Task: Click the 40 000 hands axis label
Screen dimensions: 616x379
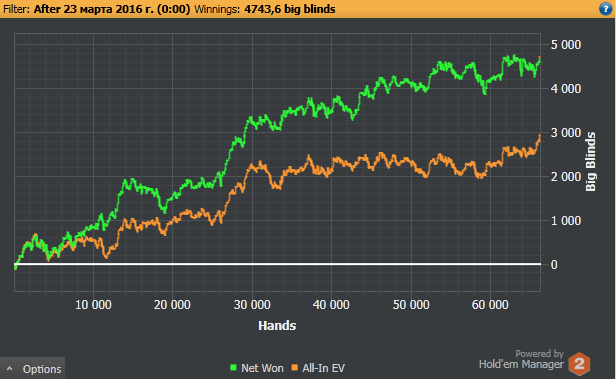Action: click(331, 305)
